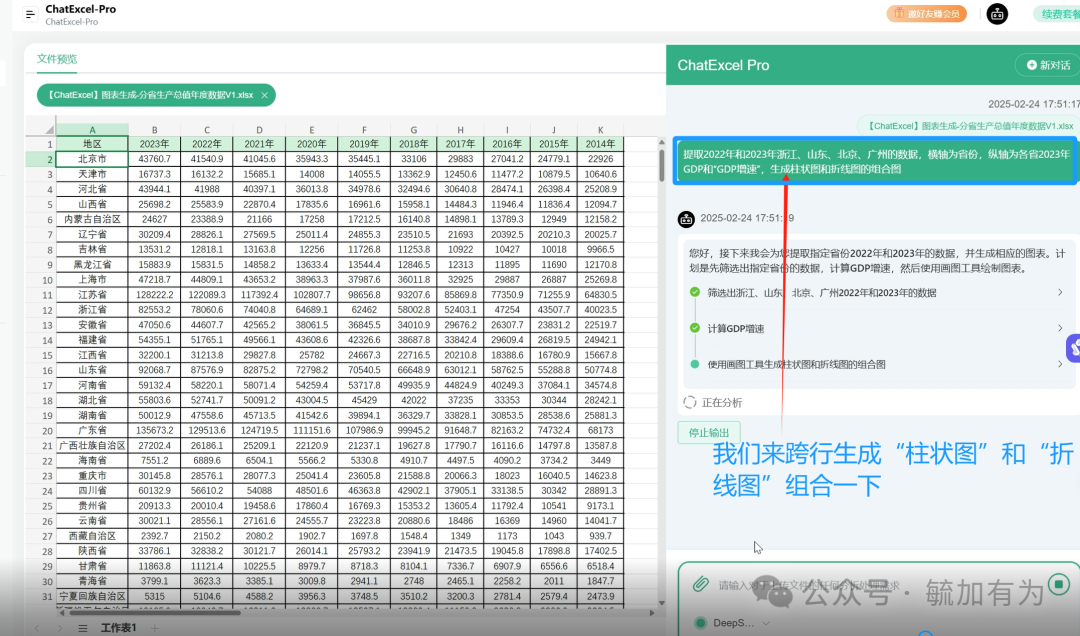
Task: Select column F header
Action: (x=364, y=130)
